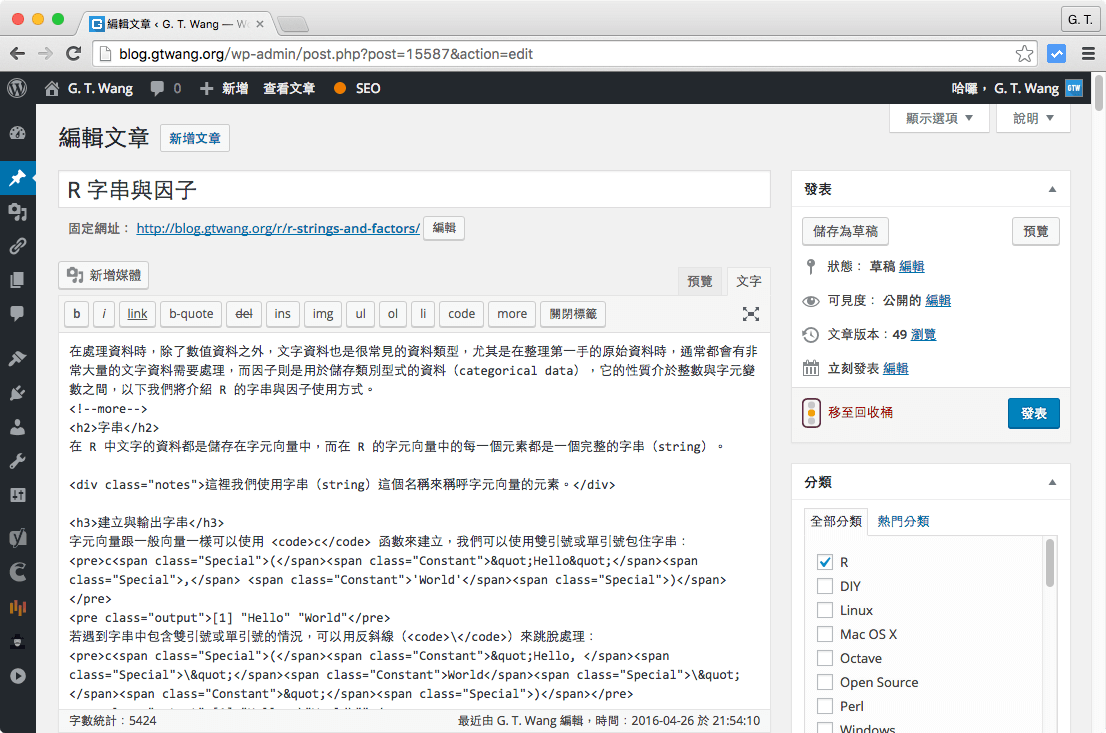Viewport: 1106px width, 733px height.
Task: Open Links via the chain sidebar icon
Action: (17, 246)
